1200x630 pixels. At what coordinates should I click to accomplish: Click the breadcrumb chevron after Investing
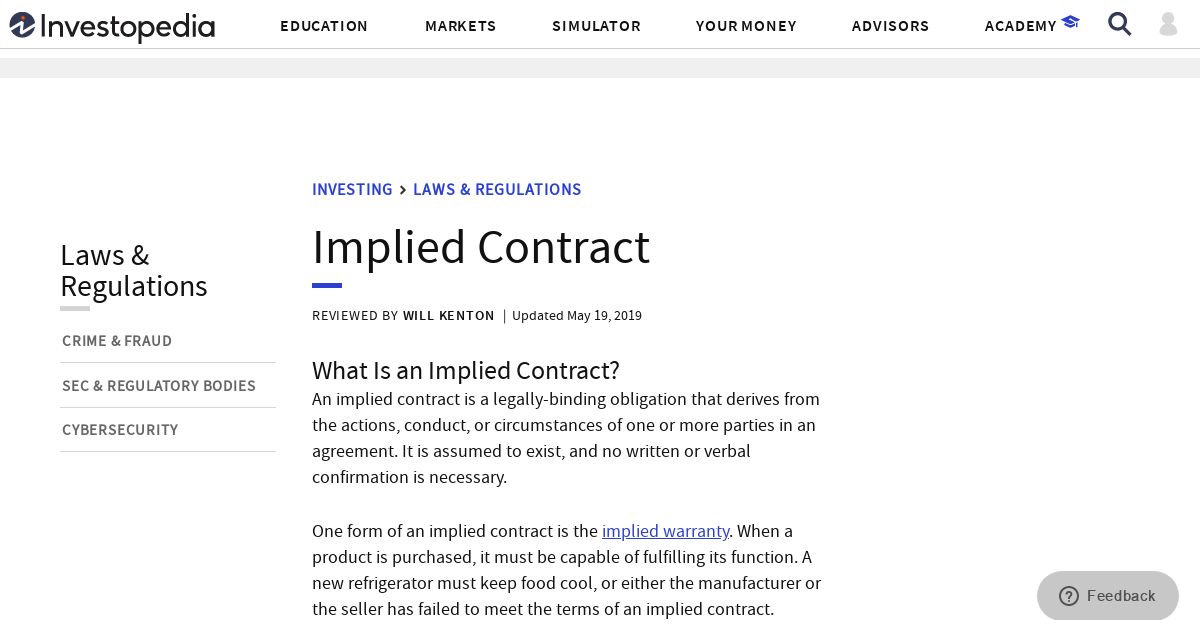coord(403,190)
